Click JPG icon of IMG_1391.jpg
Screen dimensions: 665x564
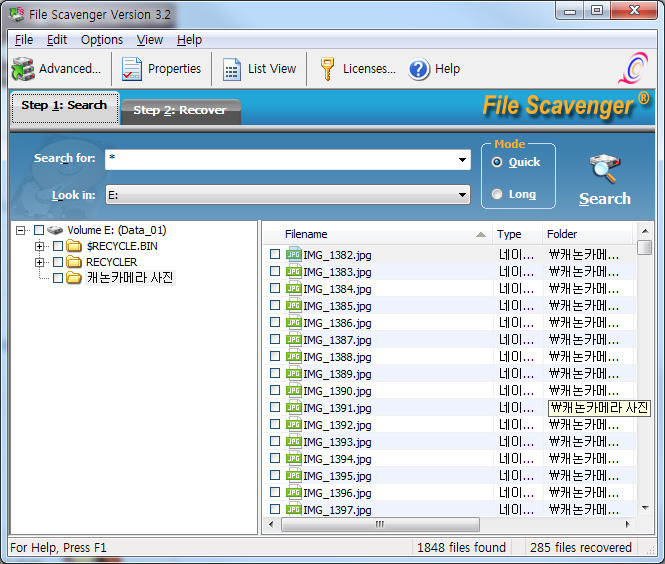pos(293,407)
